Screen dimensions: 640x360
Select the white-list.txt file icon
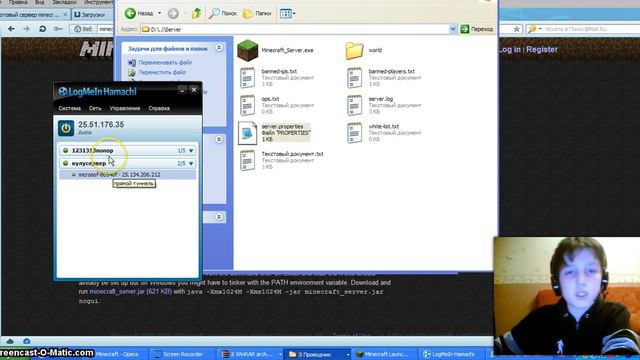(x=354, y=133)
